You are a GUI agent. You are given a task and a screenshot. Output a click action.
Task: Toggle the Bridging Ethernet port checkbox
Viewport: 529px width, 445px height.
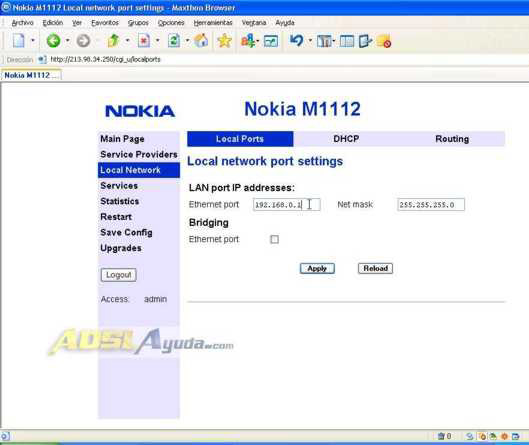274,239
